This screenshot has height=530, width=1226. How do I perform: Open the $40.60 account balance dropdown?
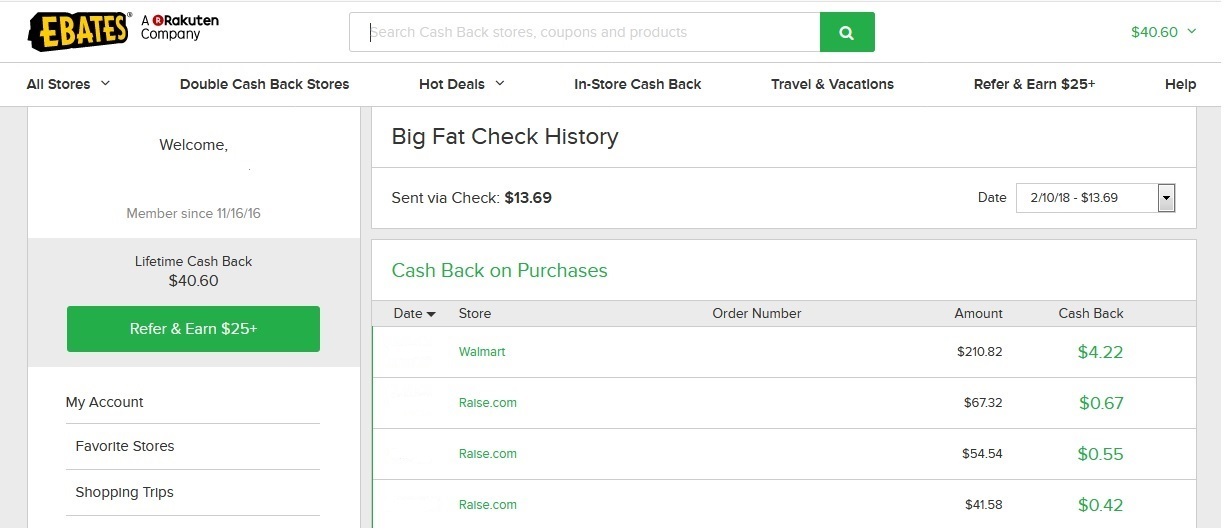tap(1164, 32)
